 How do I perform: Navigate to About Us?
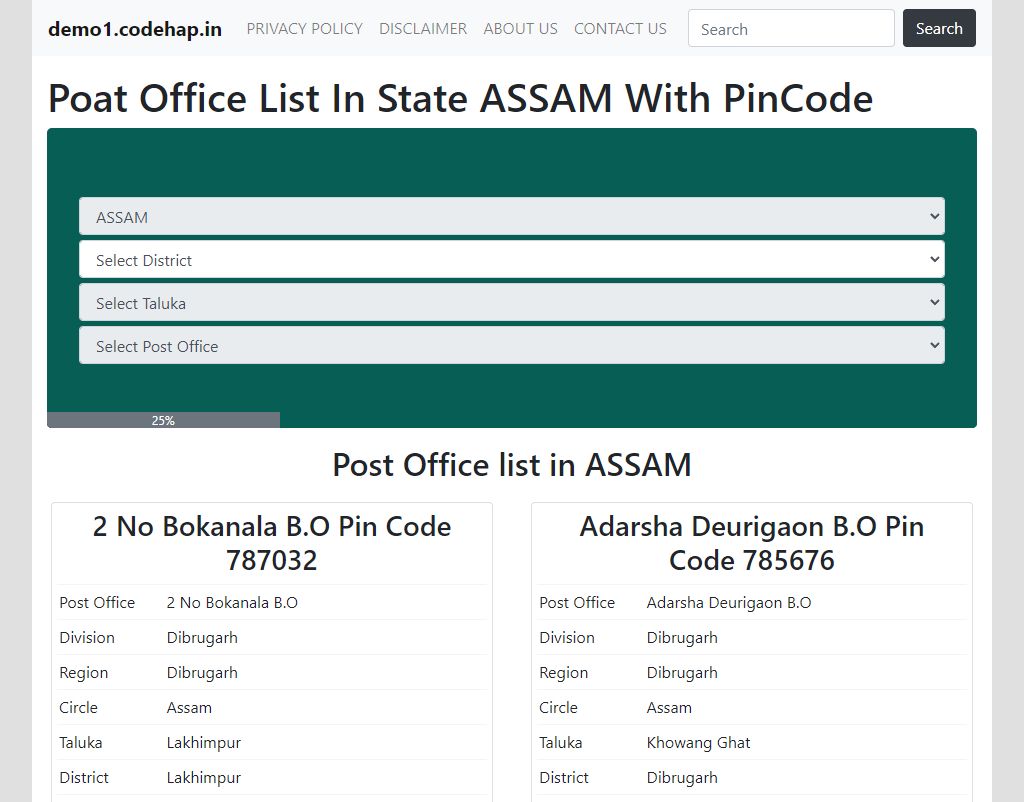click(520, 29)
